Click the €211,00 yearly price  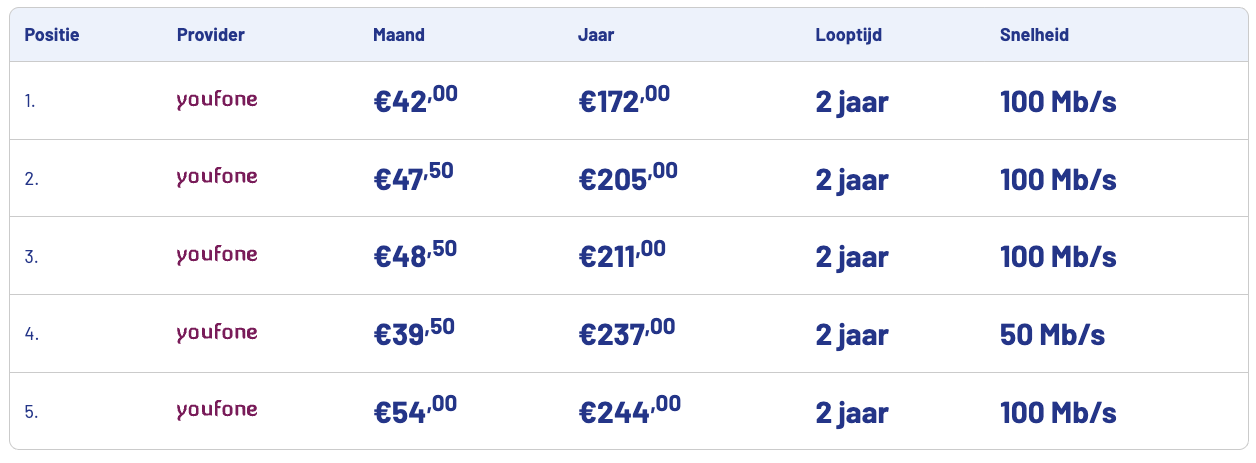click(x=622, y=256)
